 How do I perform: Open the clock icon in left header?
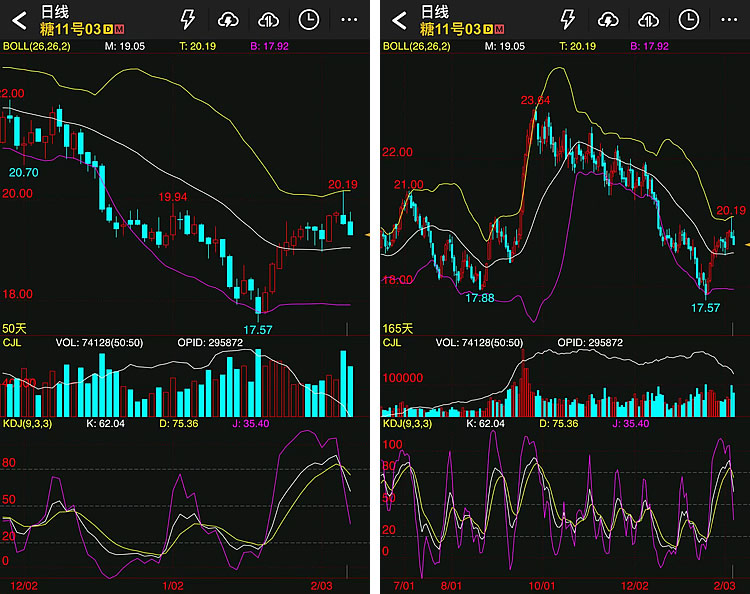click(x=309, y=20)
